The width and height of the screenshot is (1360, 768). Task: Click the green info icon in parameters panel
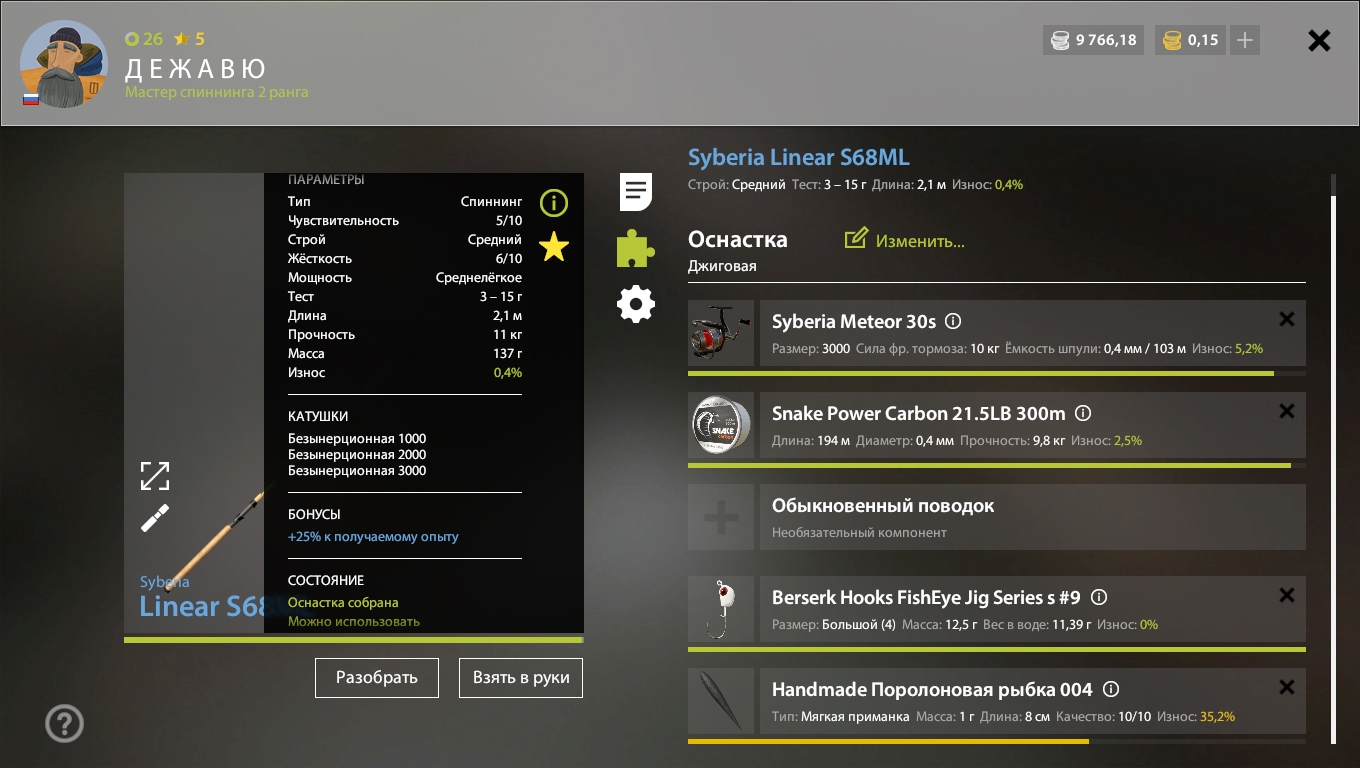click(x=553, y=203)
